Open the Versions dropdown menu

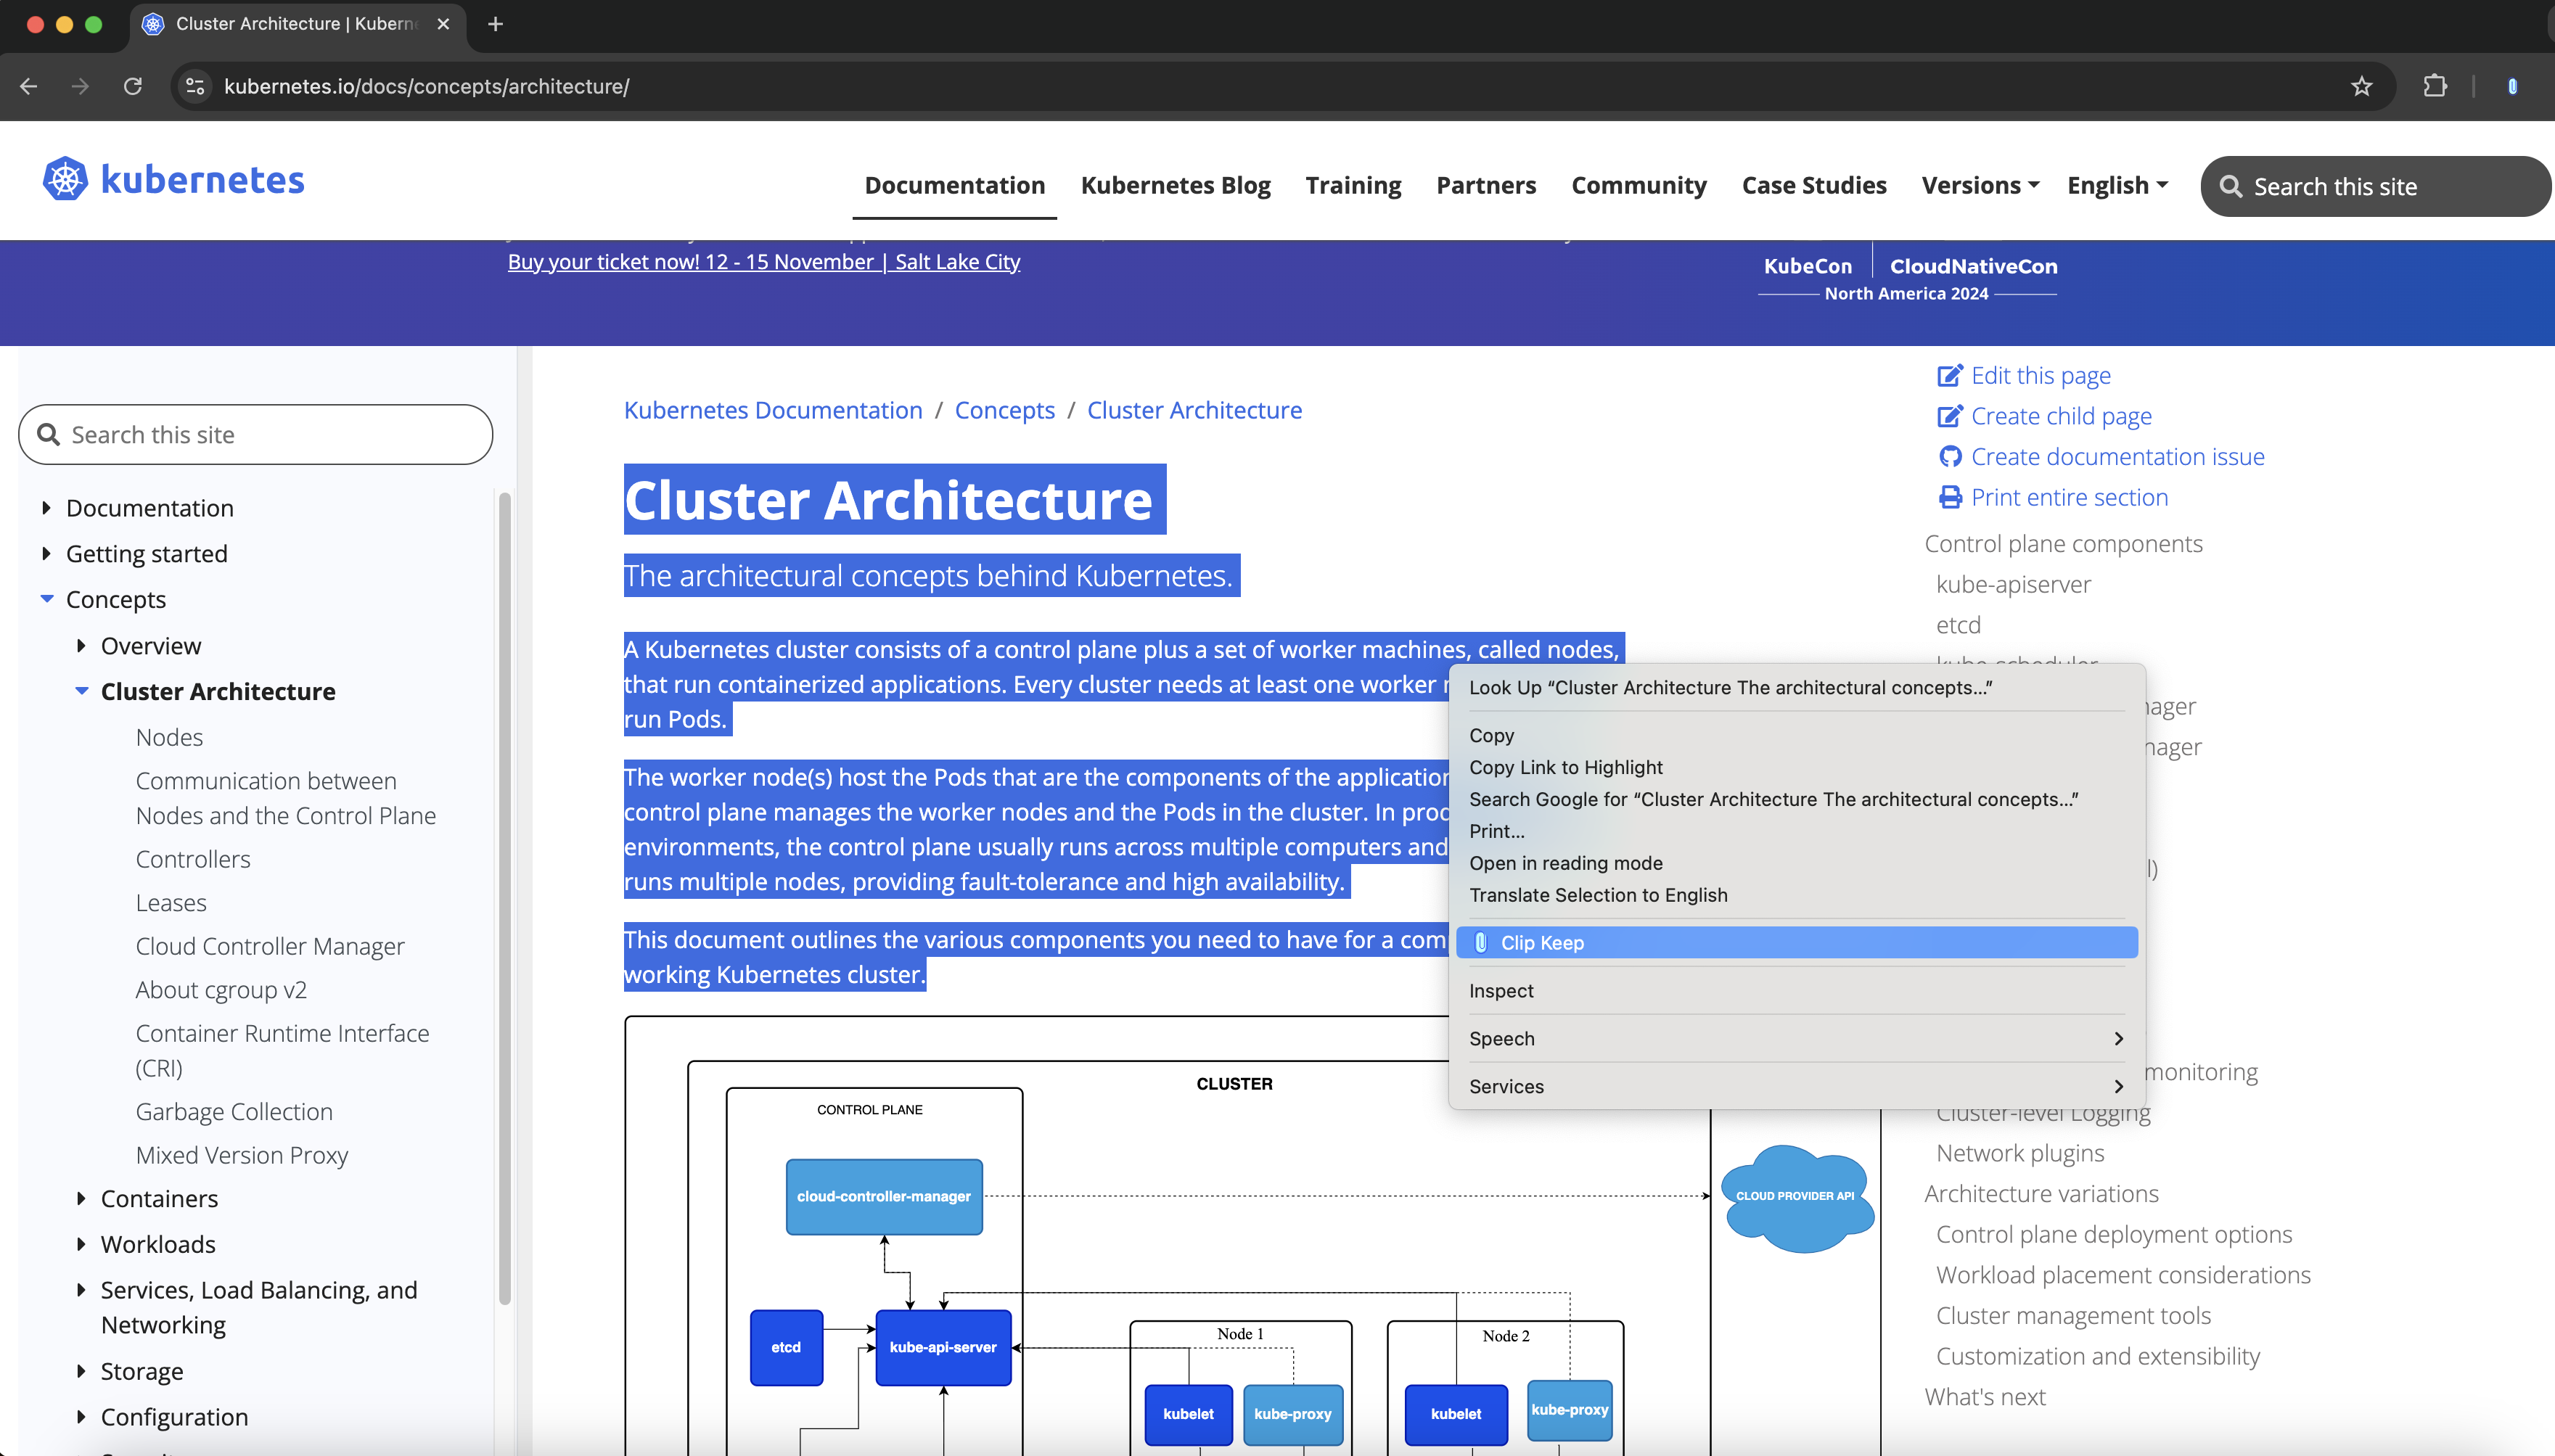[x=1979, y=185]
